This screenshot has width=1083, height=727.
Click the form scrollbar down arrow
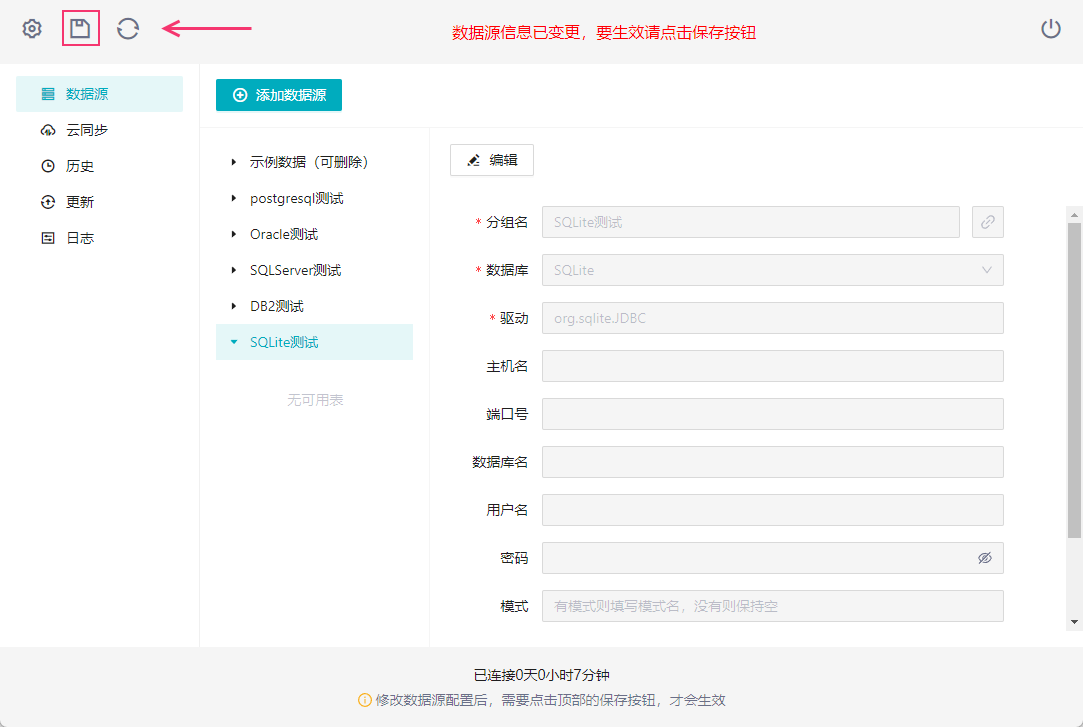1074,622
